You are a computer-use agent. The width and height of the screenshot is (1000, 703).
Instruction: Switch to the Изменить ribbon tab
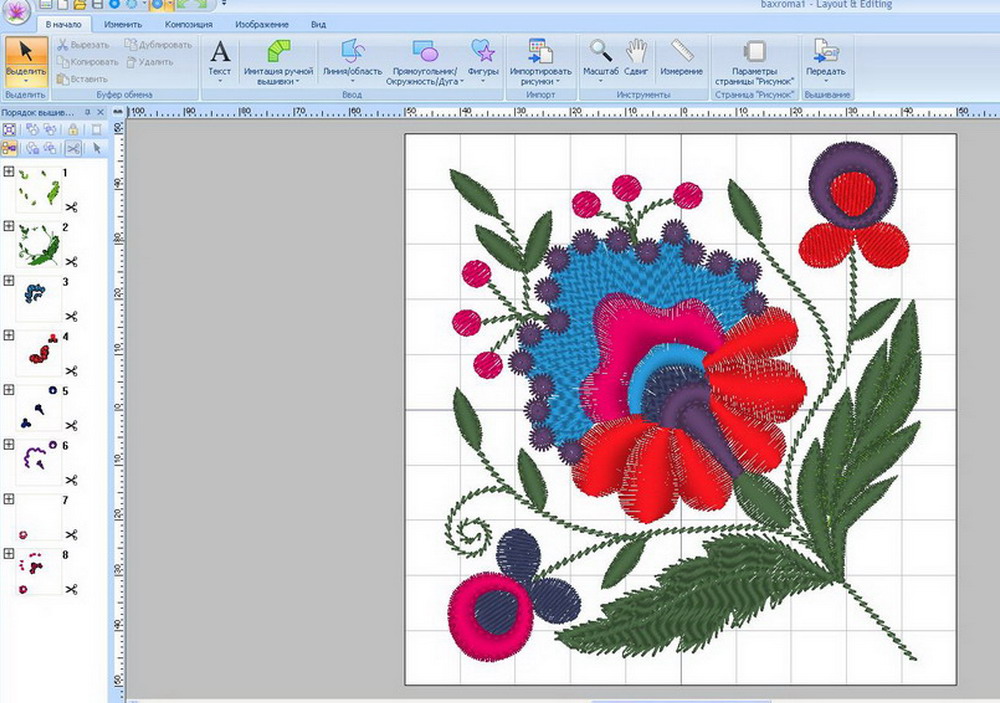[x=123, y=24]
